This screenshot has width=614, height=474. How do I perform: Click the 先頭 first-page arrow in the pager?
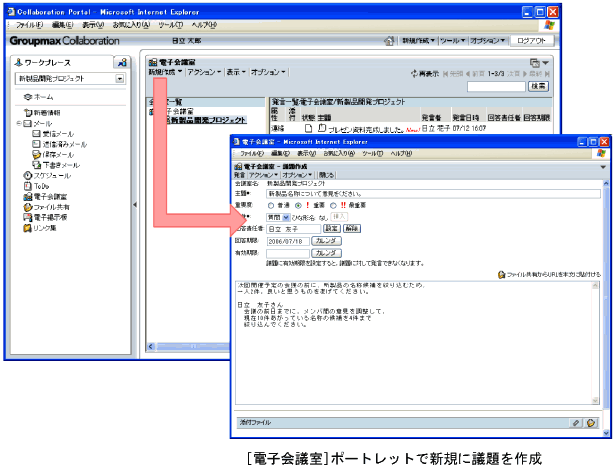coord(445,74)
